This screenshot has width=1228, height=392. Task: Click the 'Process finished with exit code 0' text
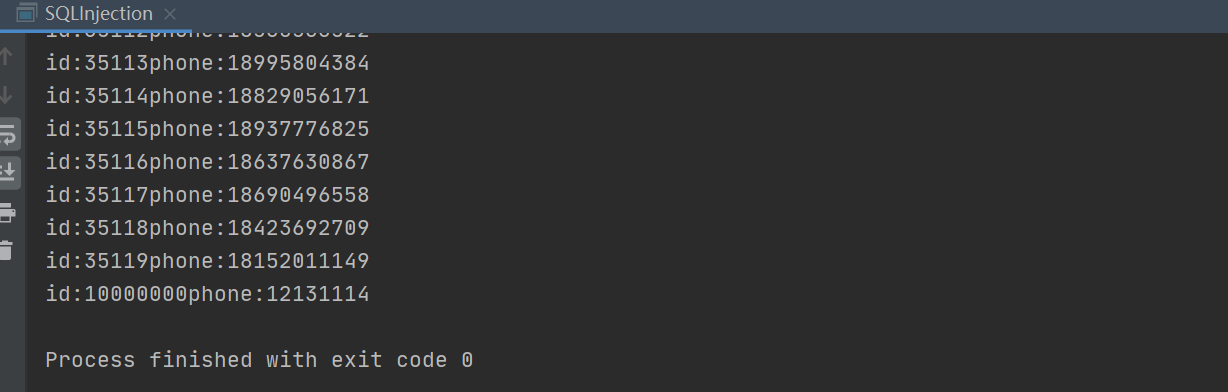(260, 360)
